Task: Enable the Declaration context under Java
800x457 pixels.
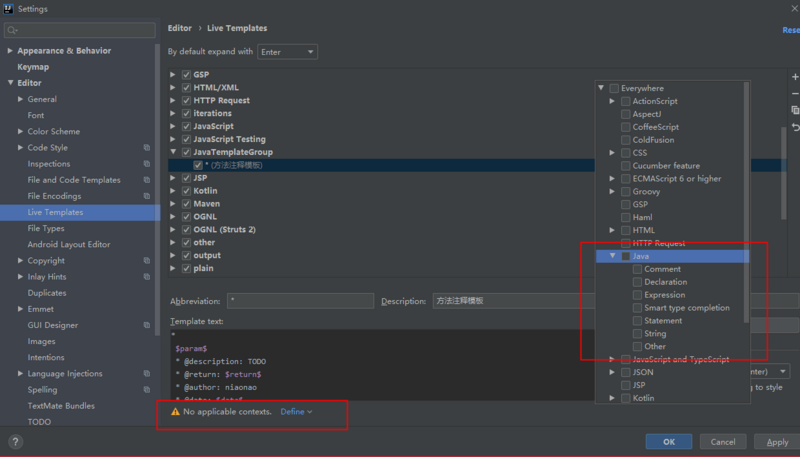Action: [x=637, y=282]
